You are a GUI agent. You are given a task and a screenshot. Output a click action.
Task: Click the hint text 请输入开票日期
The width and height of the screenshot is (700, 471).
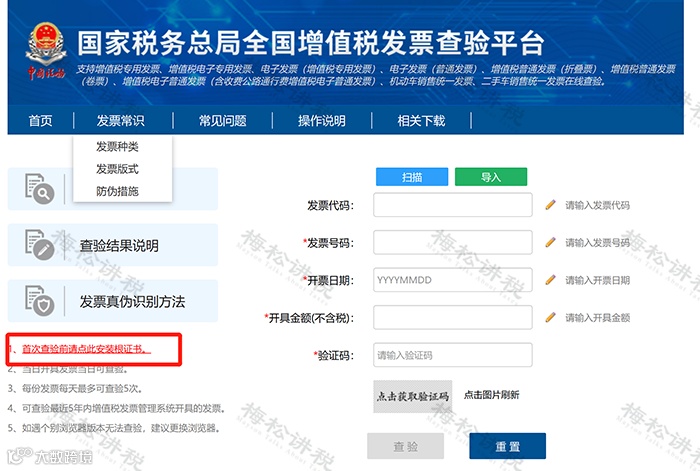coord(597,280)
